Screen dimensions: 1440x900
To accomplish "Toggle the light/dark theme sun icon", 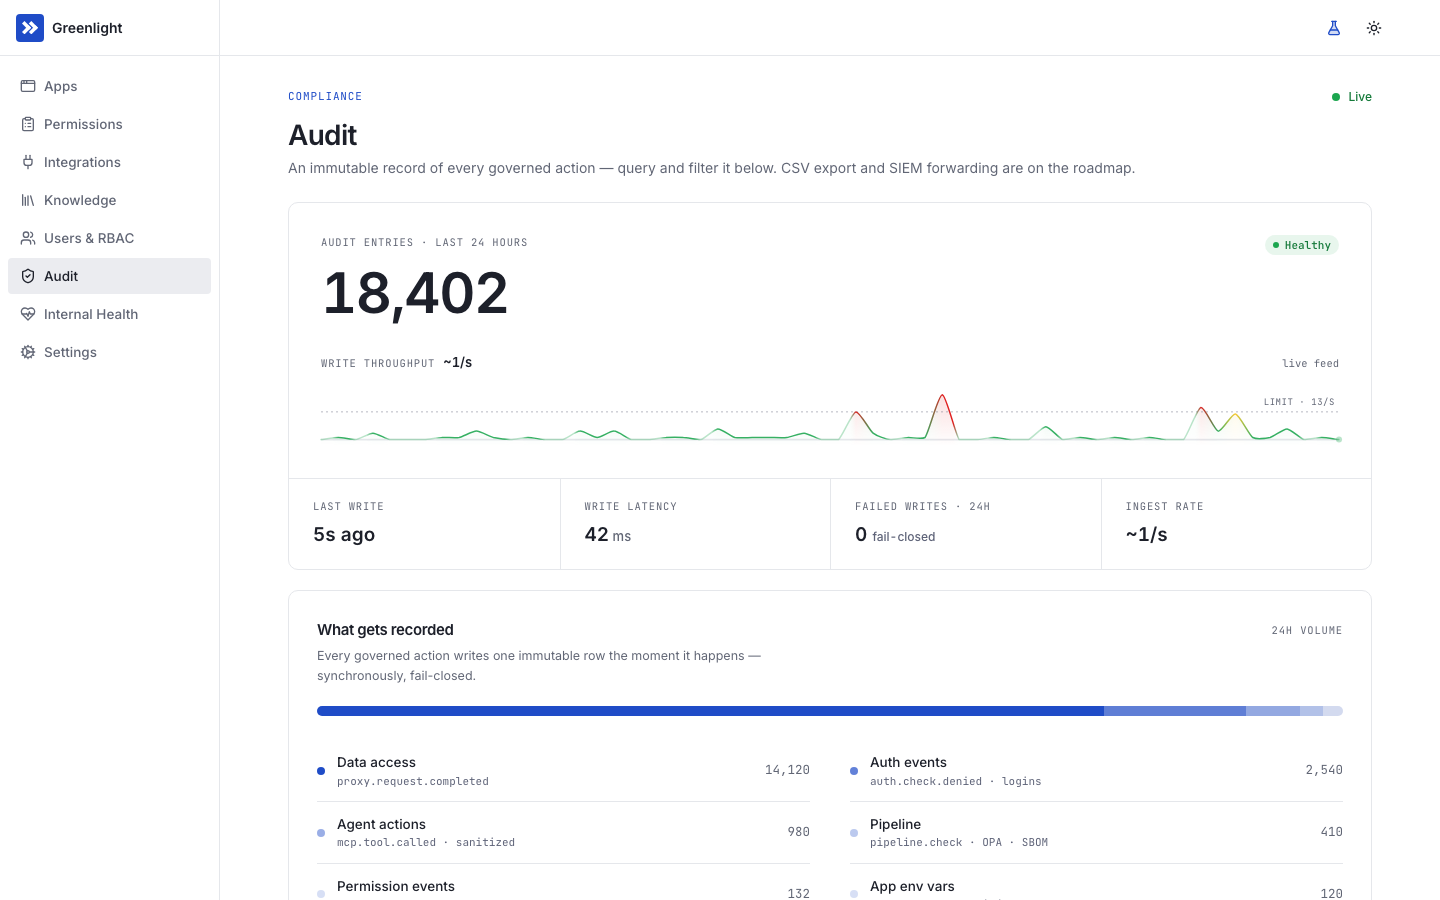I will coord(1374,28).
